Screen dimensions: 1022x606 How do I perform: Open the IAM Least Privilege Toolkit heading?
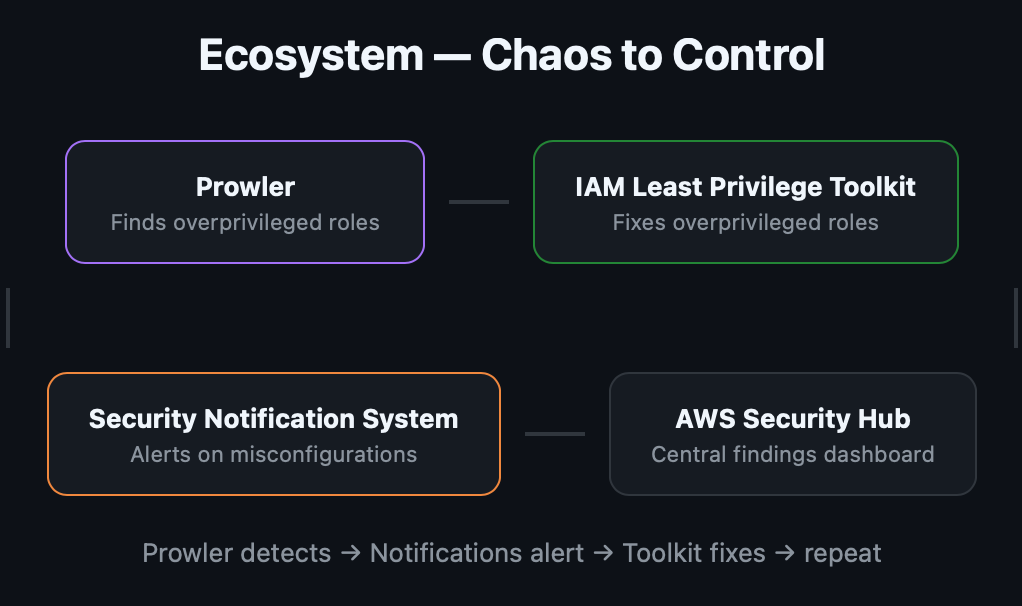tap(745, 187)
